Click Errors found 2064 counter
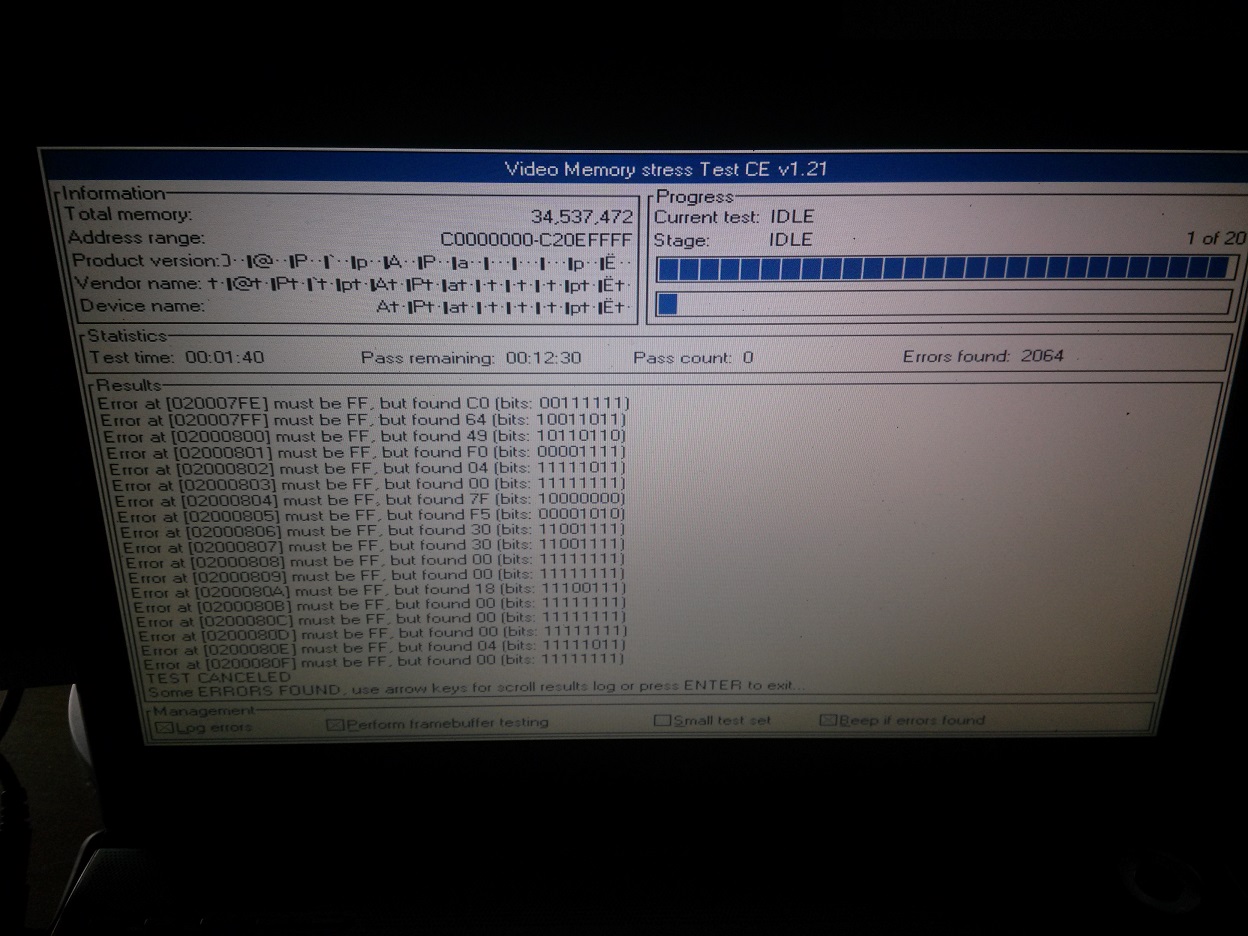This screenshot has height=936, width=1248. 983,356
